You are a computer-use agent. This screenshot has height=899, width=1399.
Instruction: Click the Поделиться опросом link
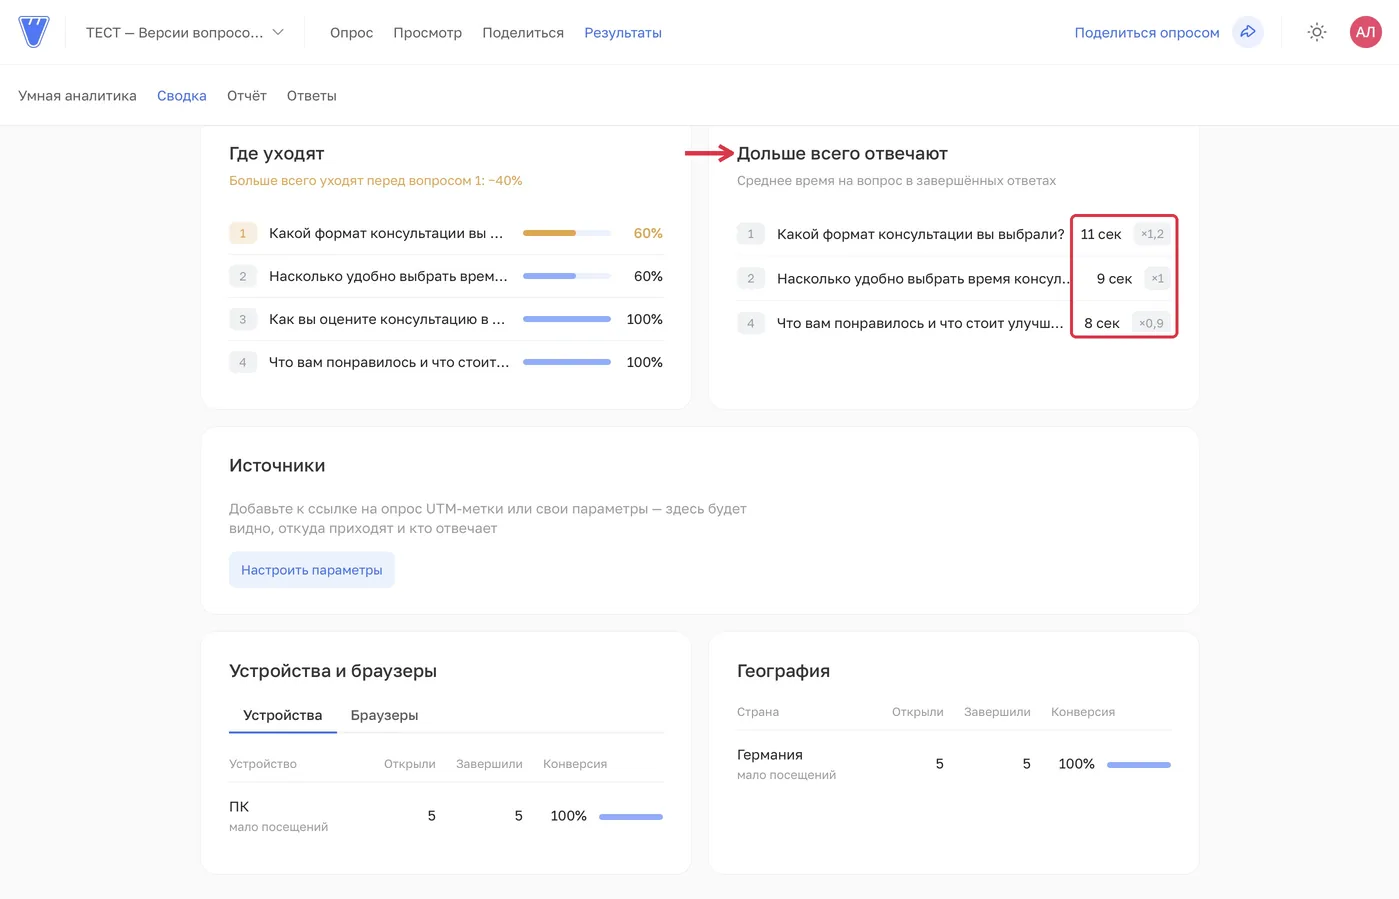(1147, 33)
